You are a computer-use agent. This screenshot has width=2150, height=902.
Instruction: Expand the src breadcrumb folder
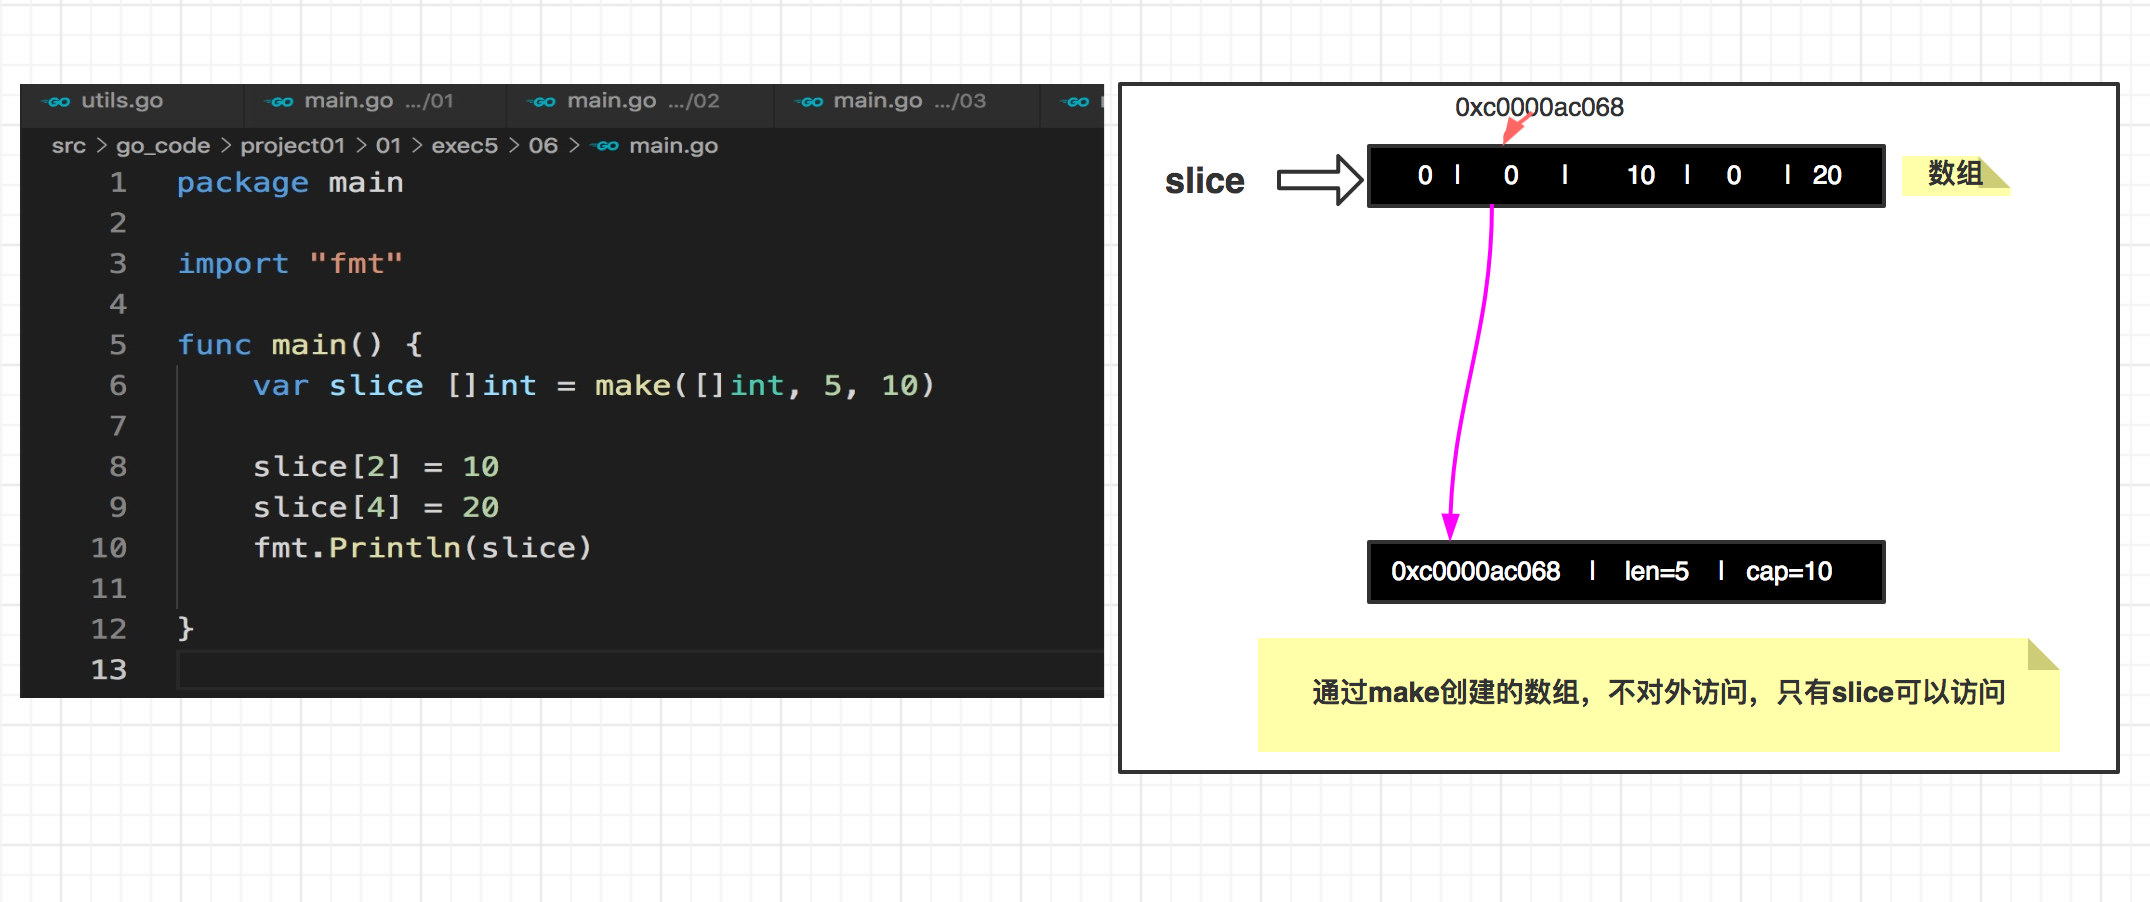click(x=68, y=146)
